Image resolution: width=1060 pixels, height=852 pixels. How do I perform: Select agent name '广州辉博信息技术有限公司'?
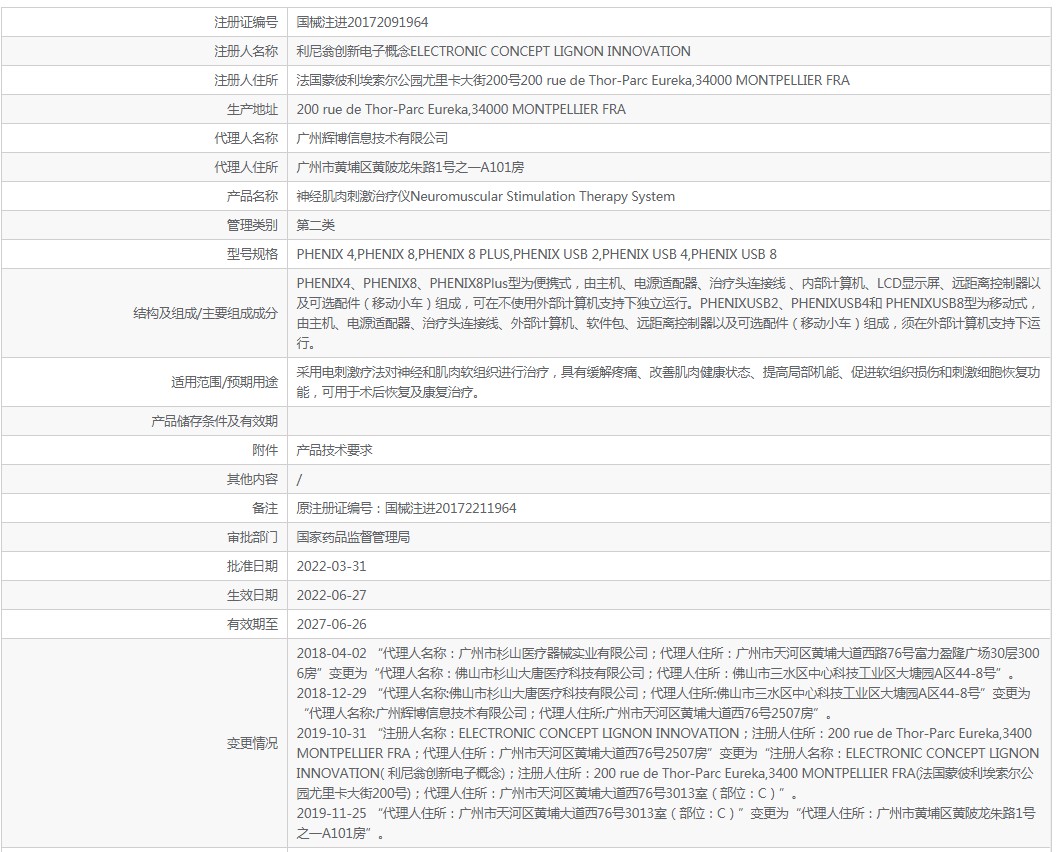[372, 139]
